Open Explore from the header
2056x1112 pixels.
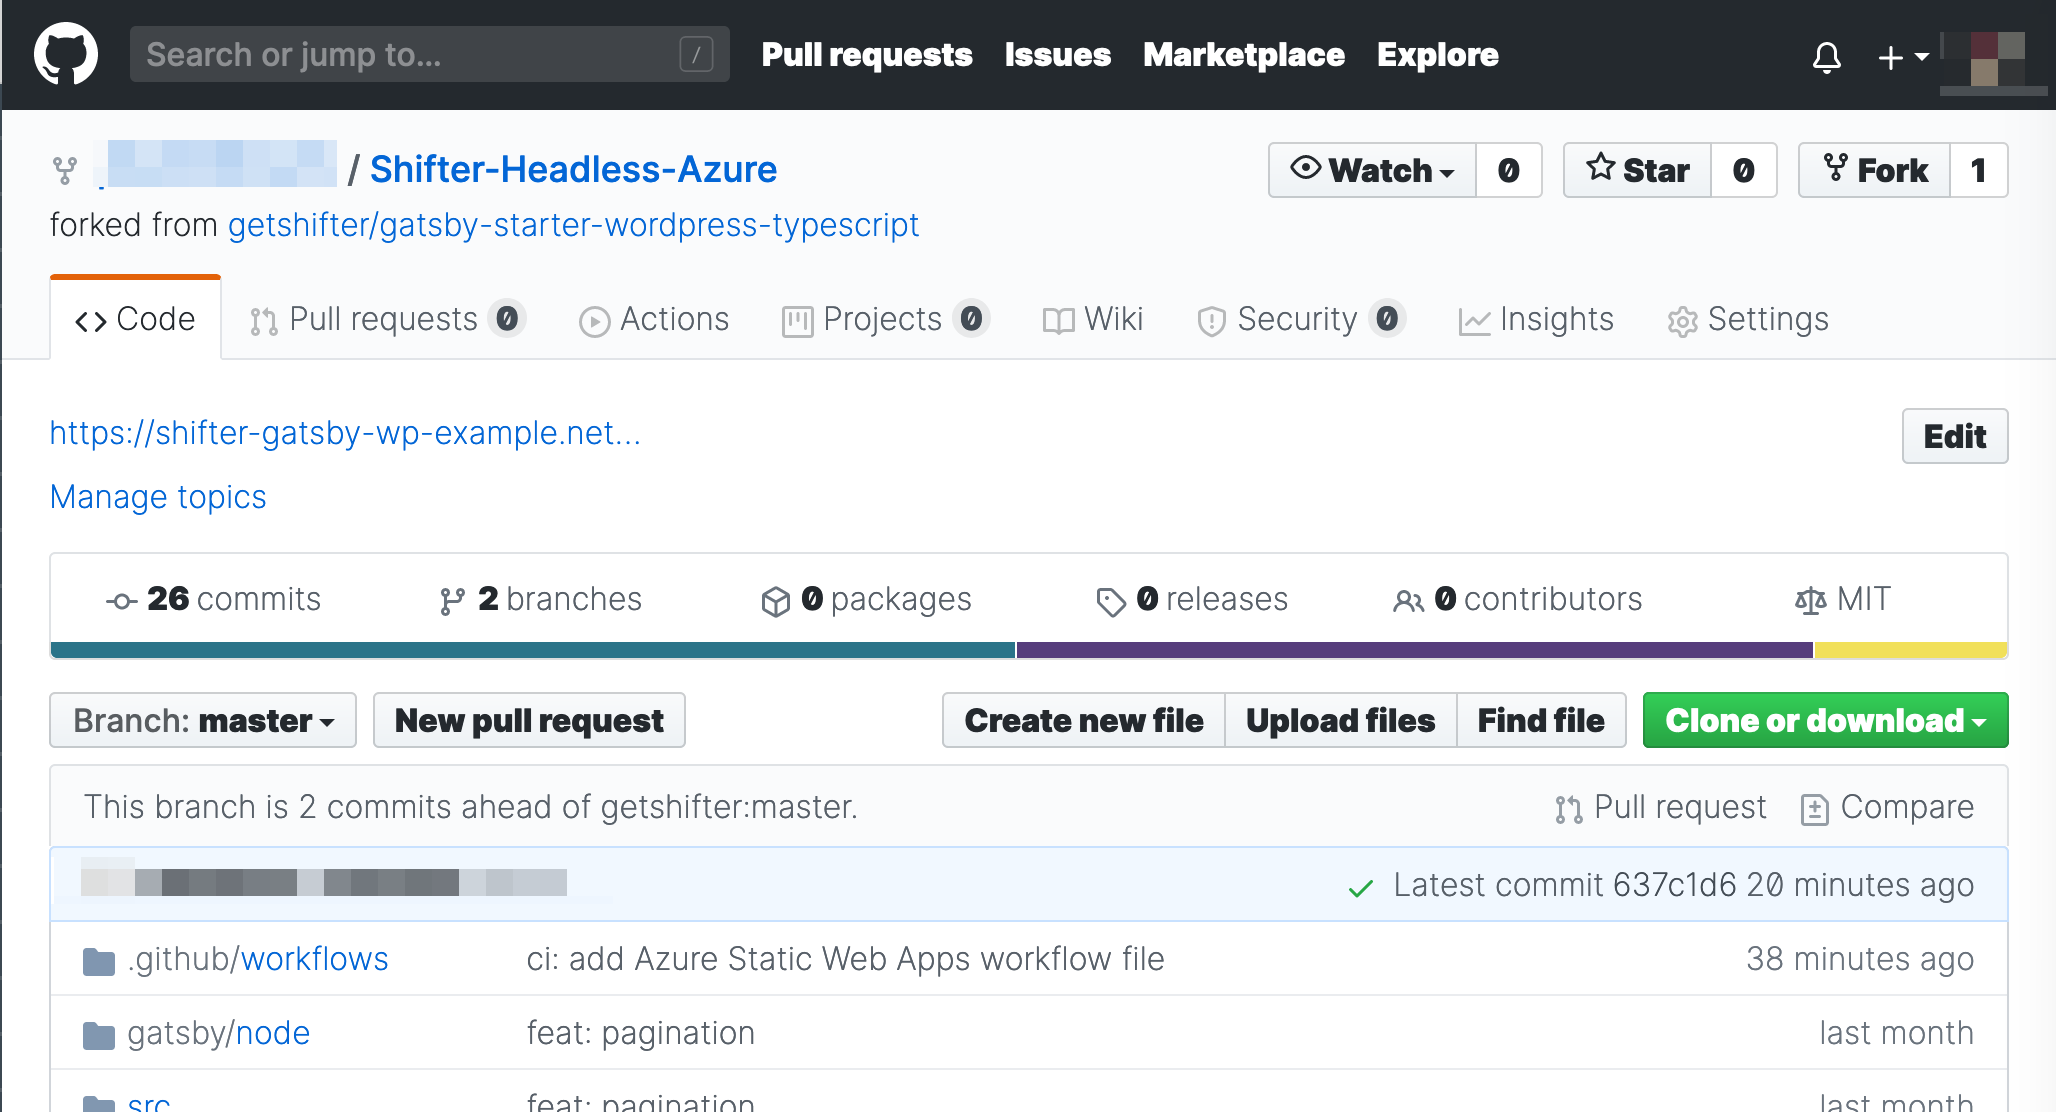pyautogui.click(x=1437, y=55)
